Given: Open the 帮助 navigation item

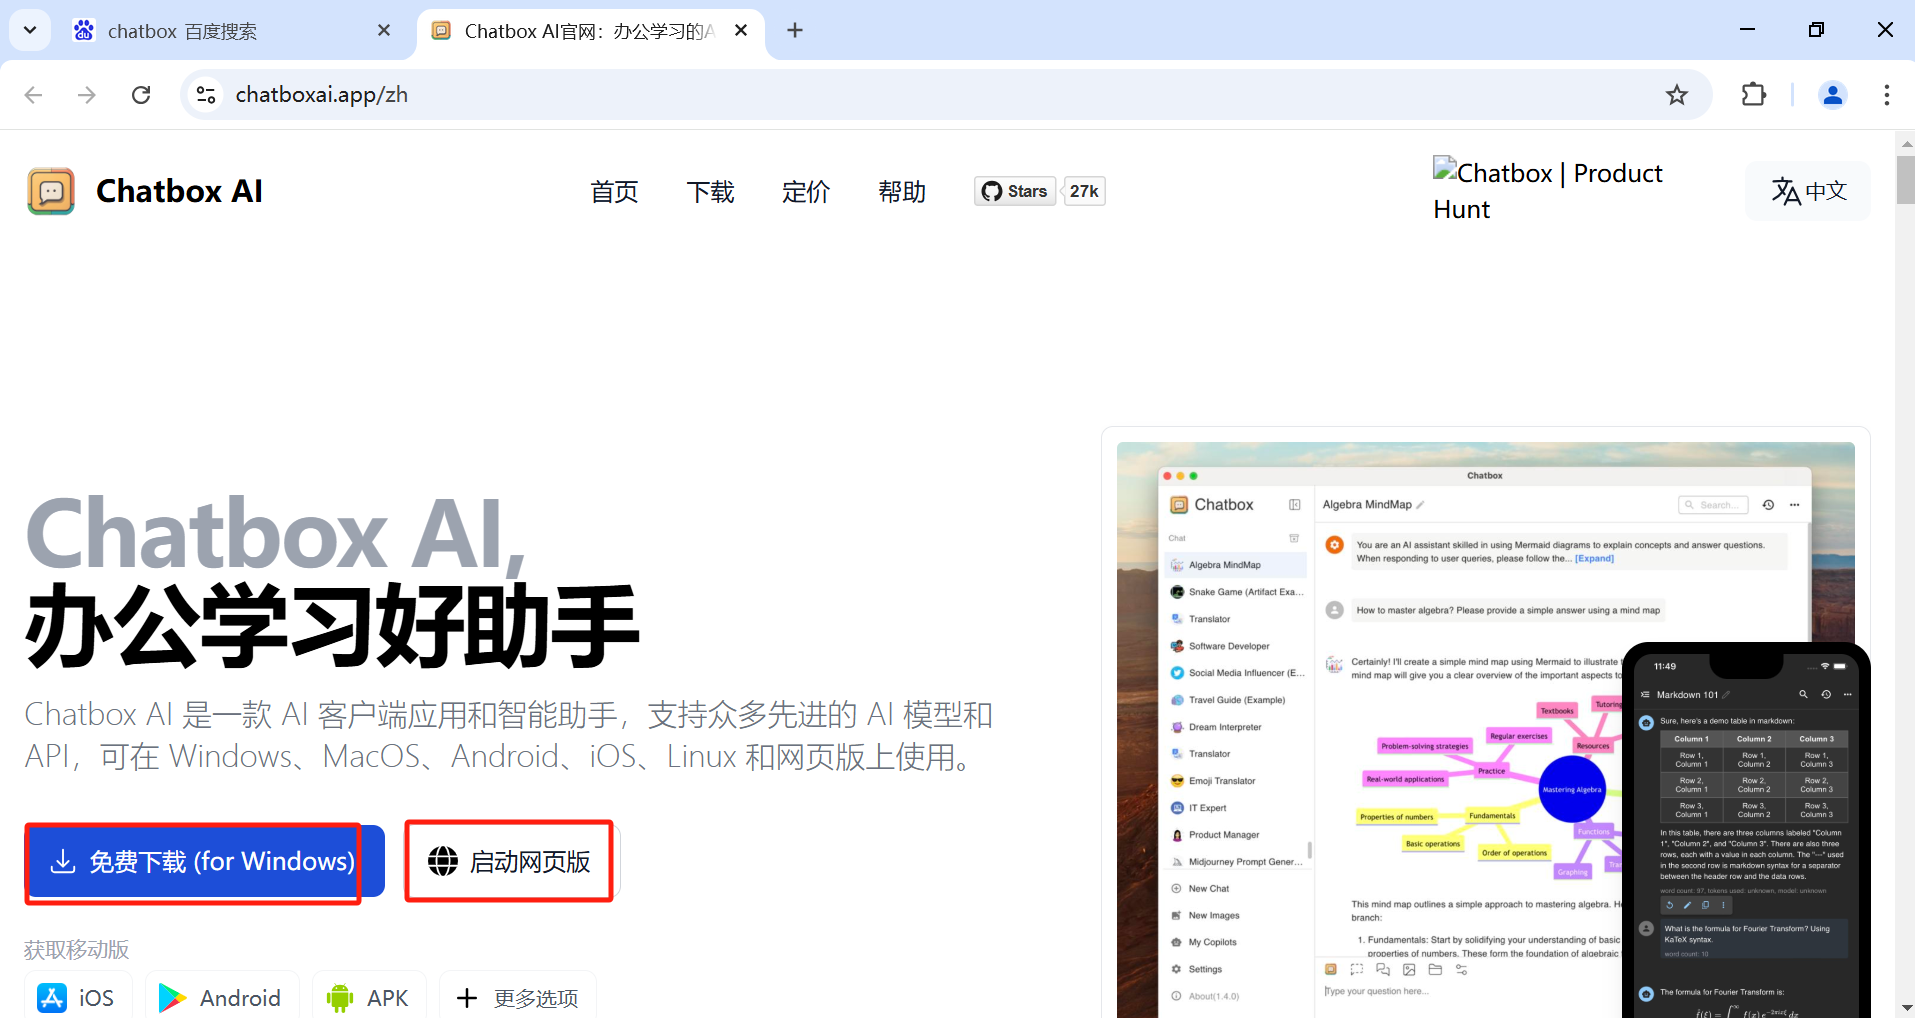Looking at the screenshot, I should [x=902, y=191].
